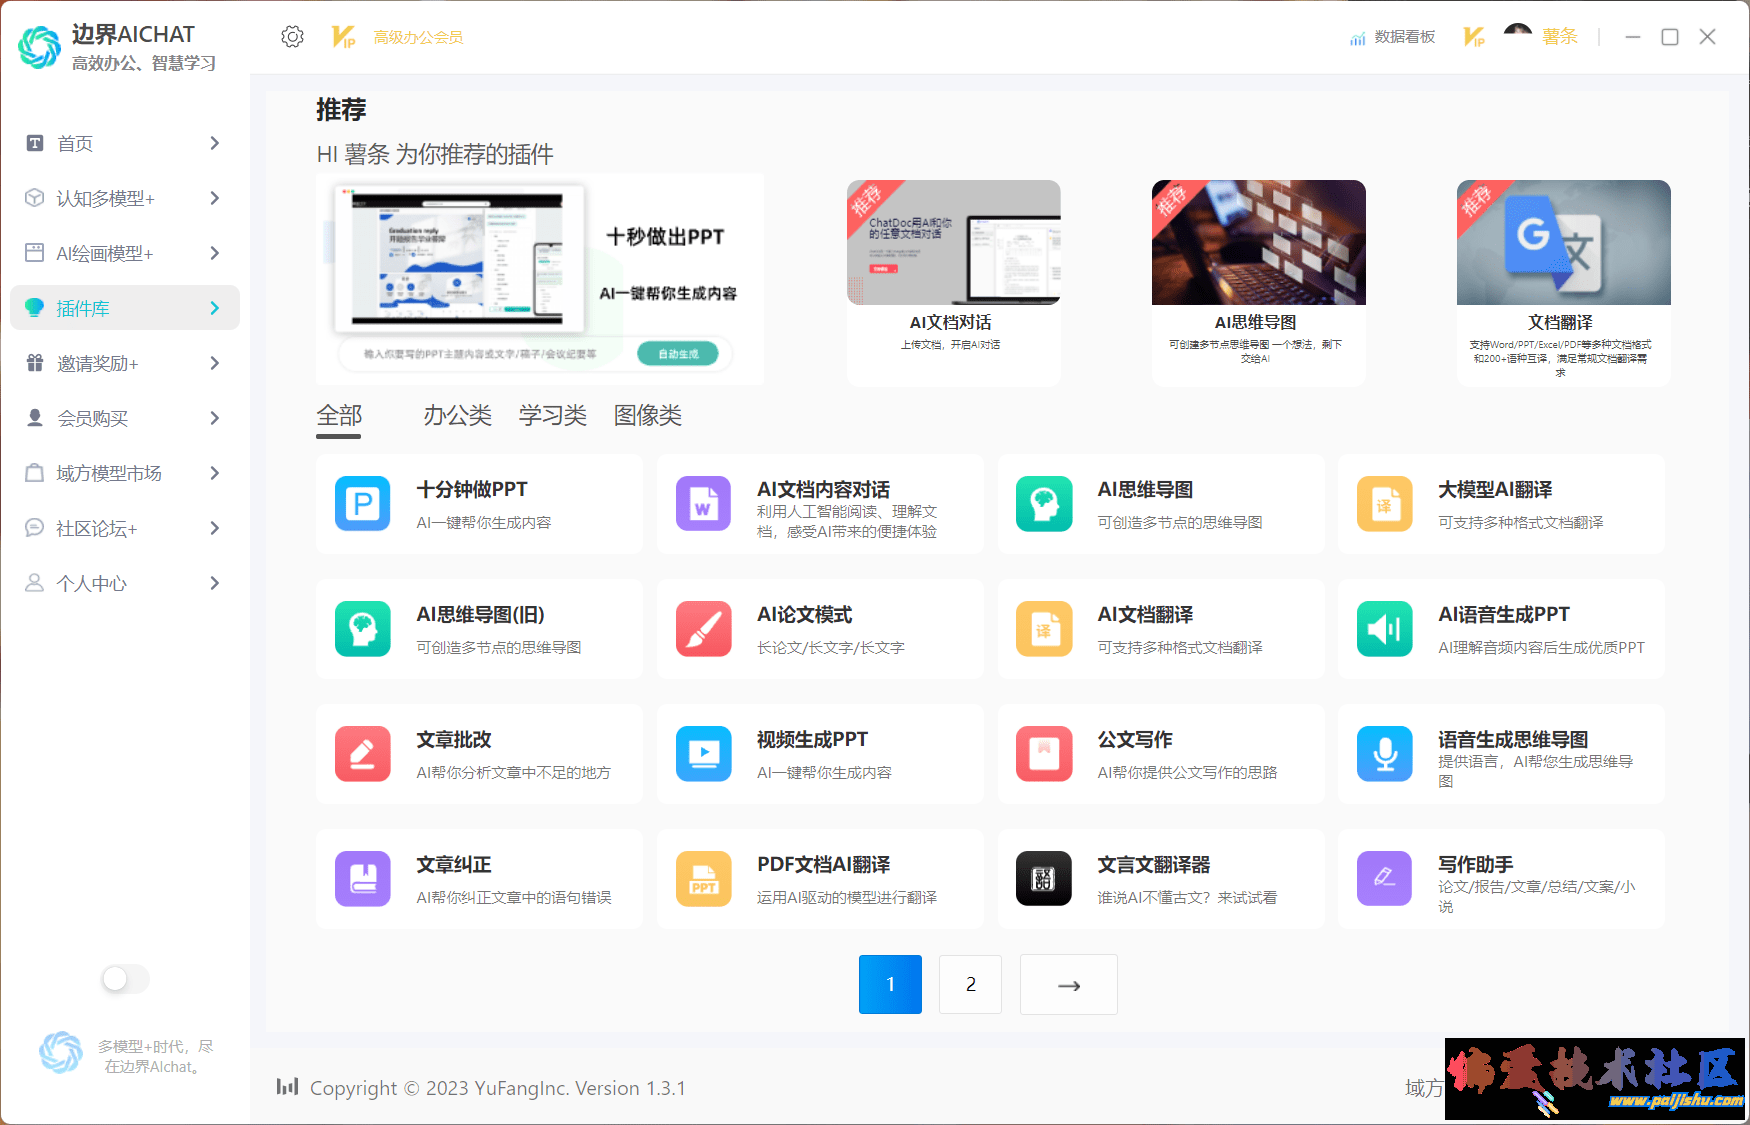Switch to the 办公类 tab
Image resolution: width=1750 pixels, height=1125 pixels.
coord(457,415)
